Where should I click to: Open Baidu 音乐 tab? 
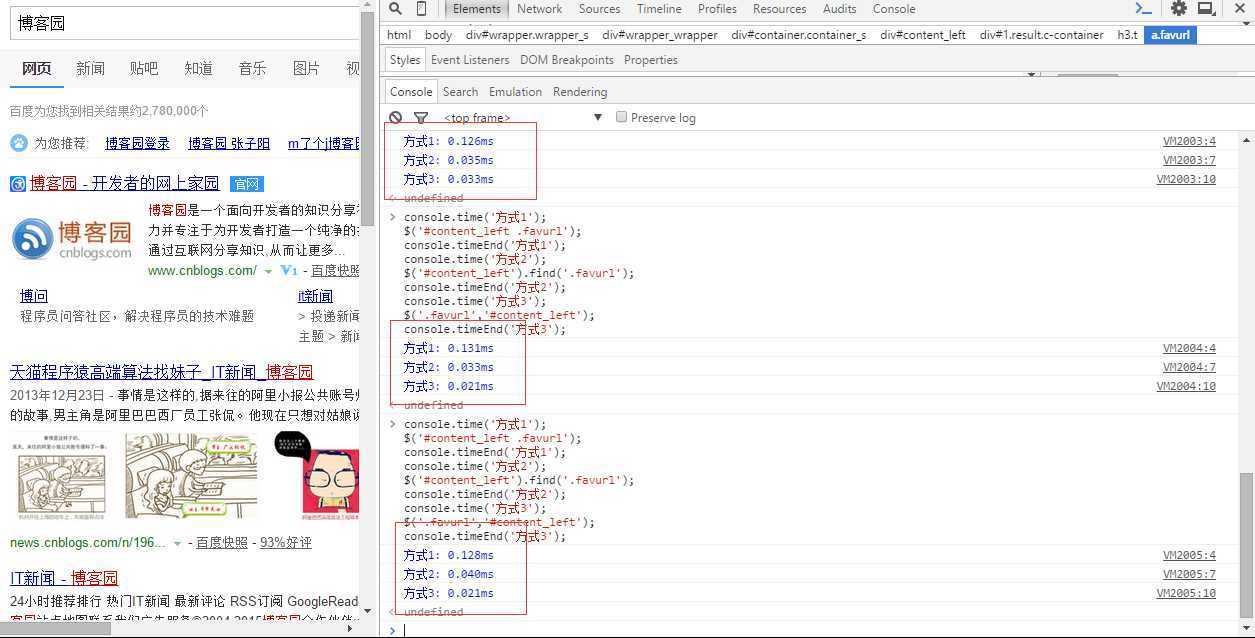pyautogui.click(x=252, y=68)
